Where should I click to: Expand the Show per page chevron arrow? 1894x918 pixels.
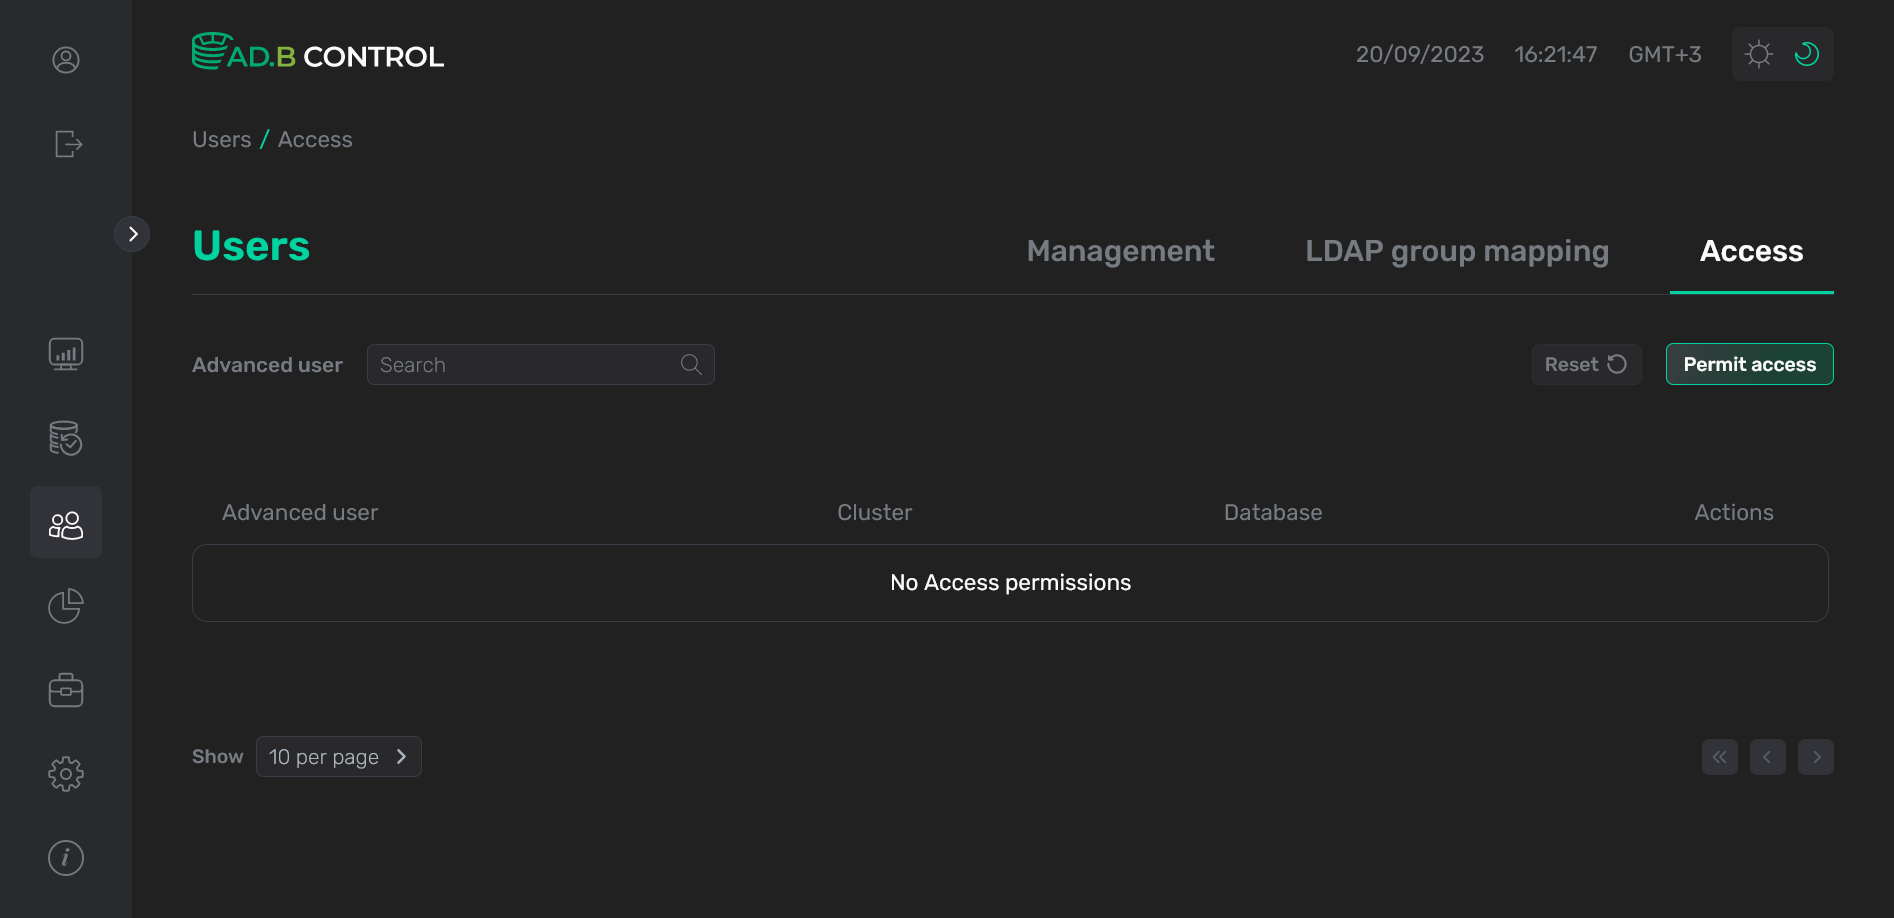pyautogui.click(x=402, y=757)
